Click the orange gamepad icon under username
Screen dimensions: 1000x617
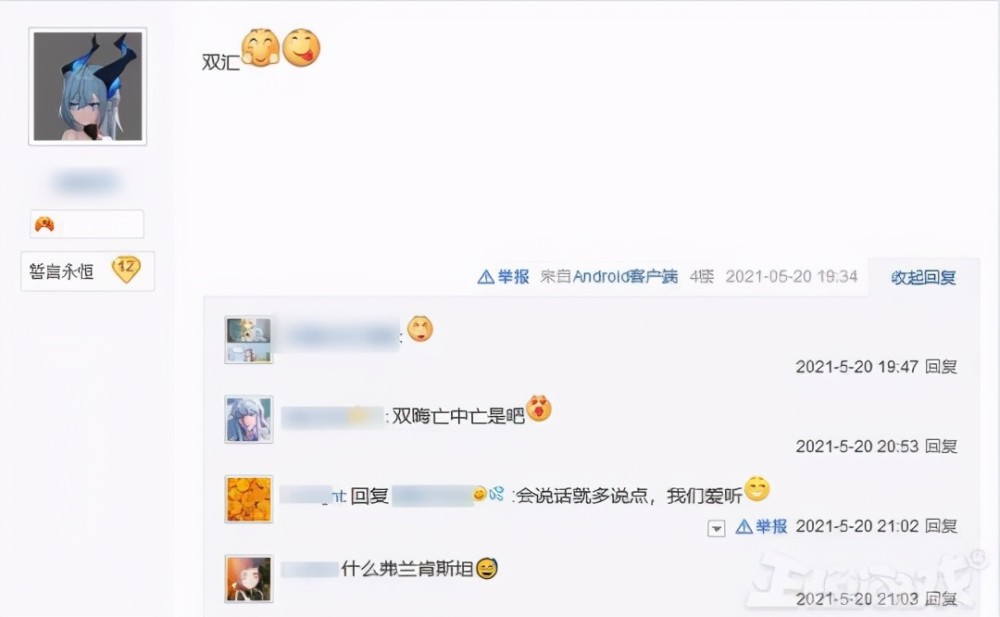(x=44, y=224)
